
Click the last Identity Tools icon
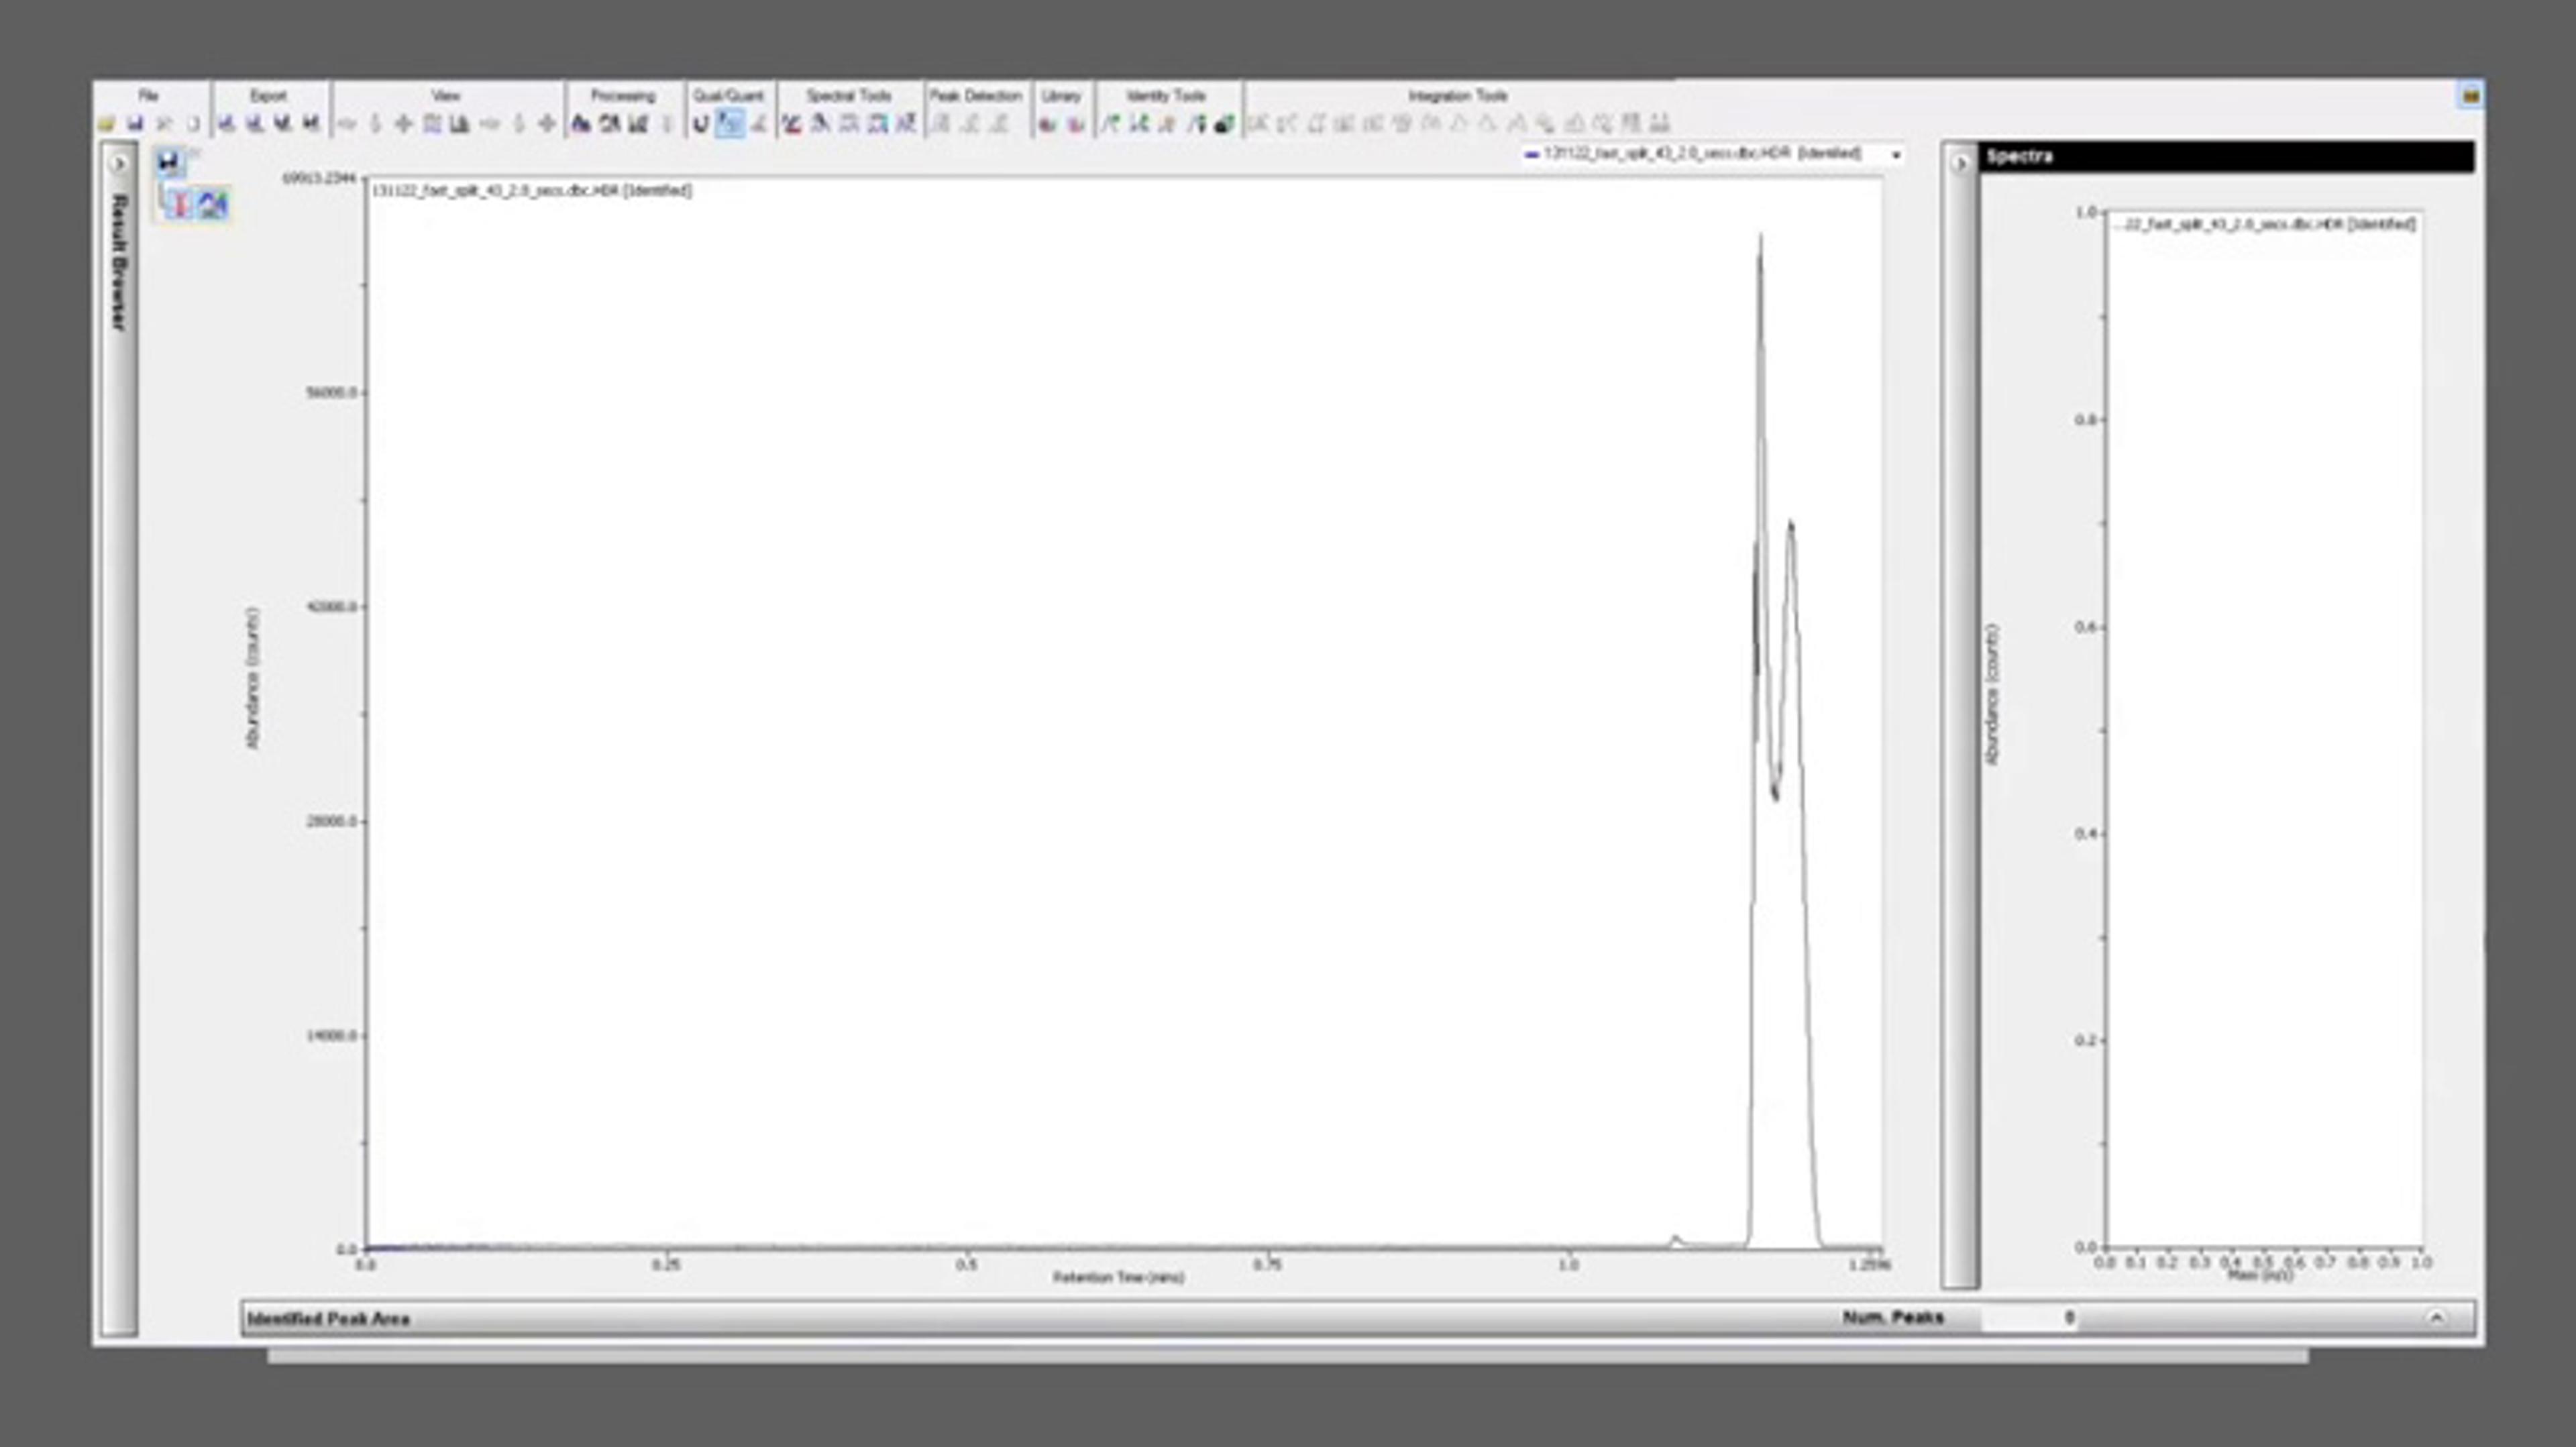[x=1224, y=124]
